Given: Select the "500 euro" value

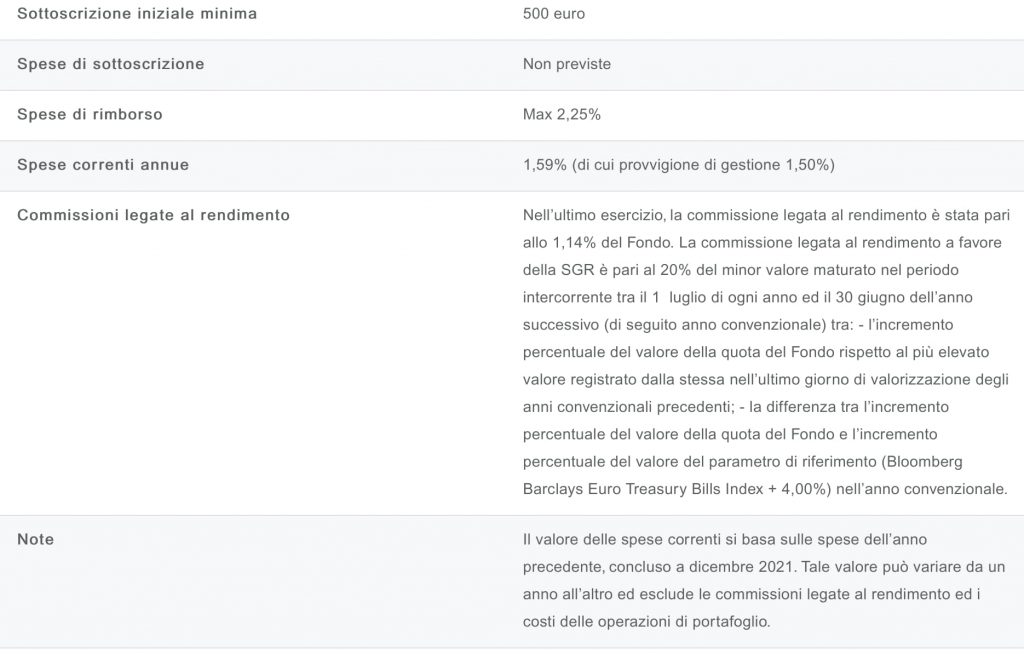Looking at the screenshot, I should [554, 14].
